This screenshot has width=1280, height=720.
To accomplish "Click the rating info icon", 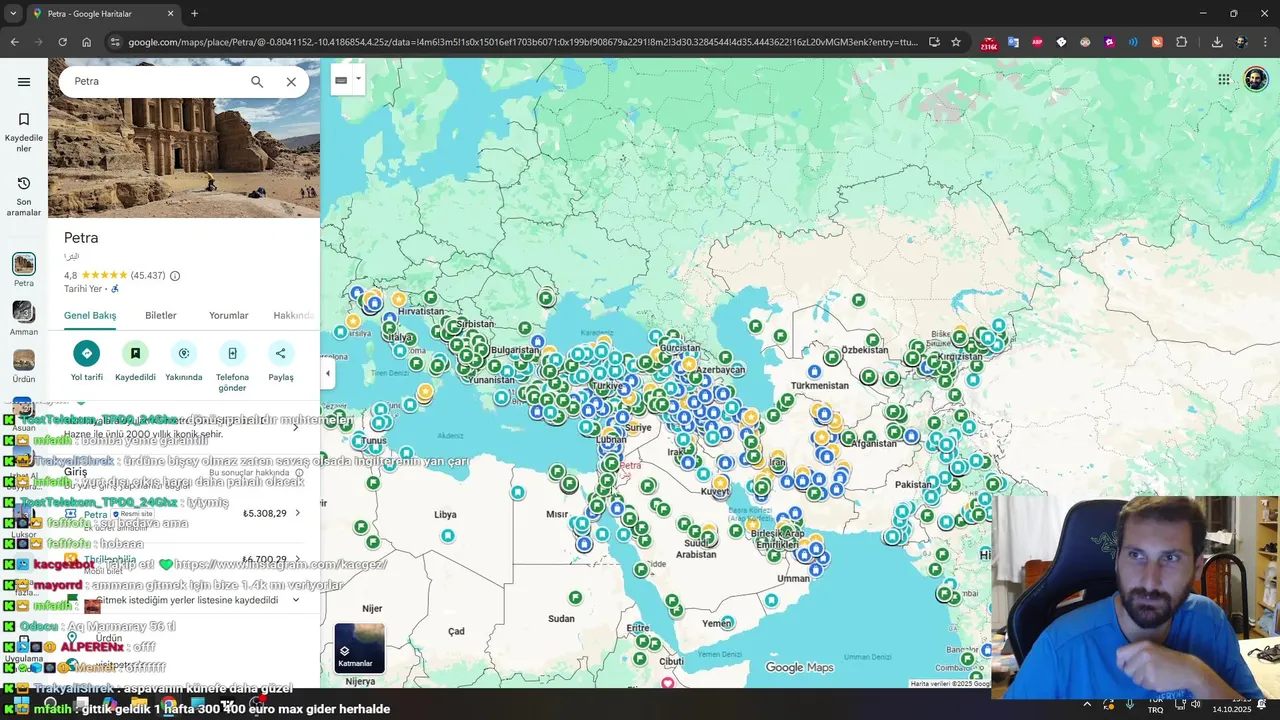I will pos(175,276).
